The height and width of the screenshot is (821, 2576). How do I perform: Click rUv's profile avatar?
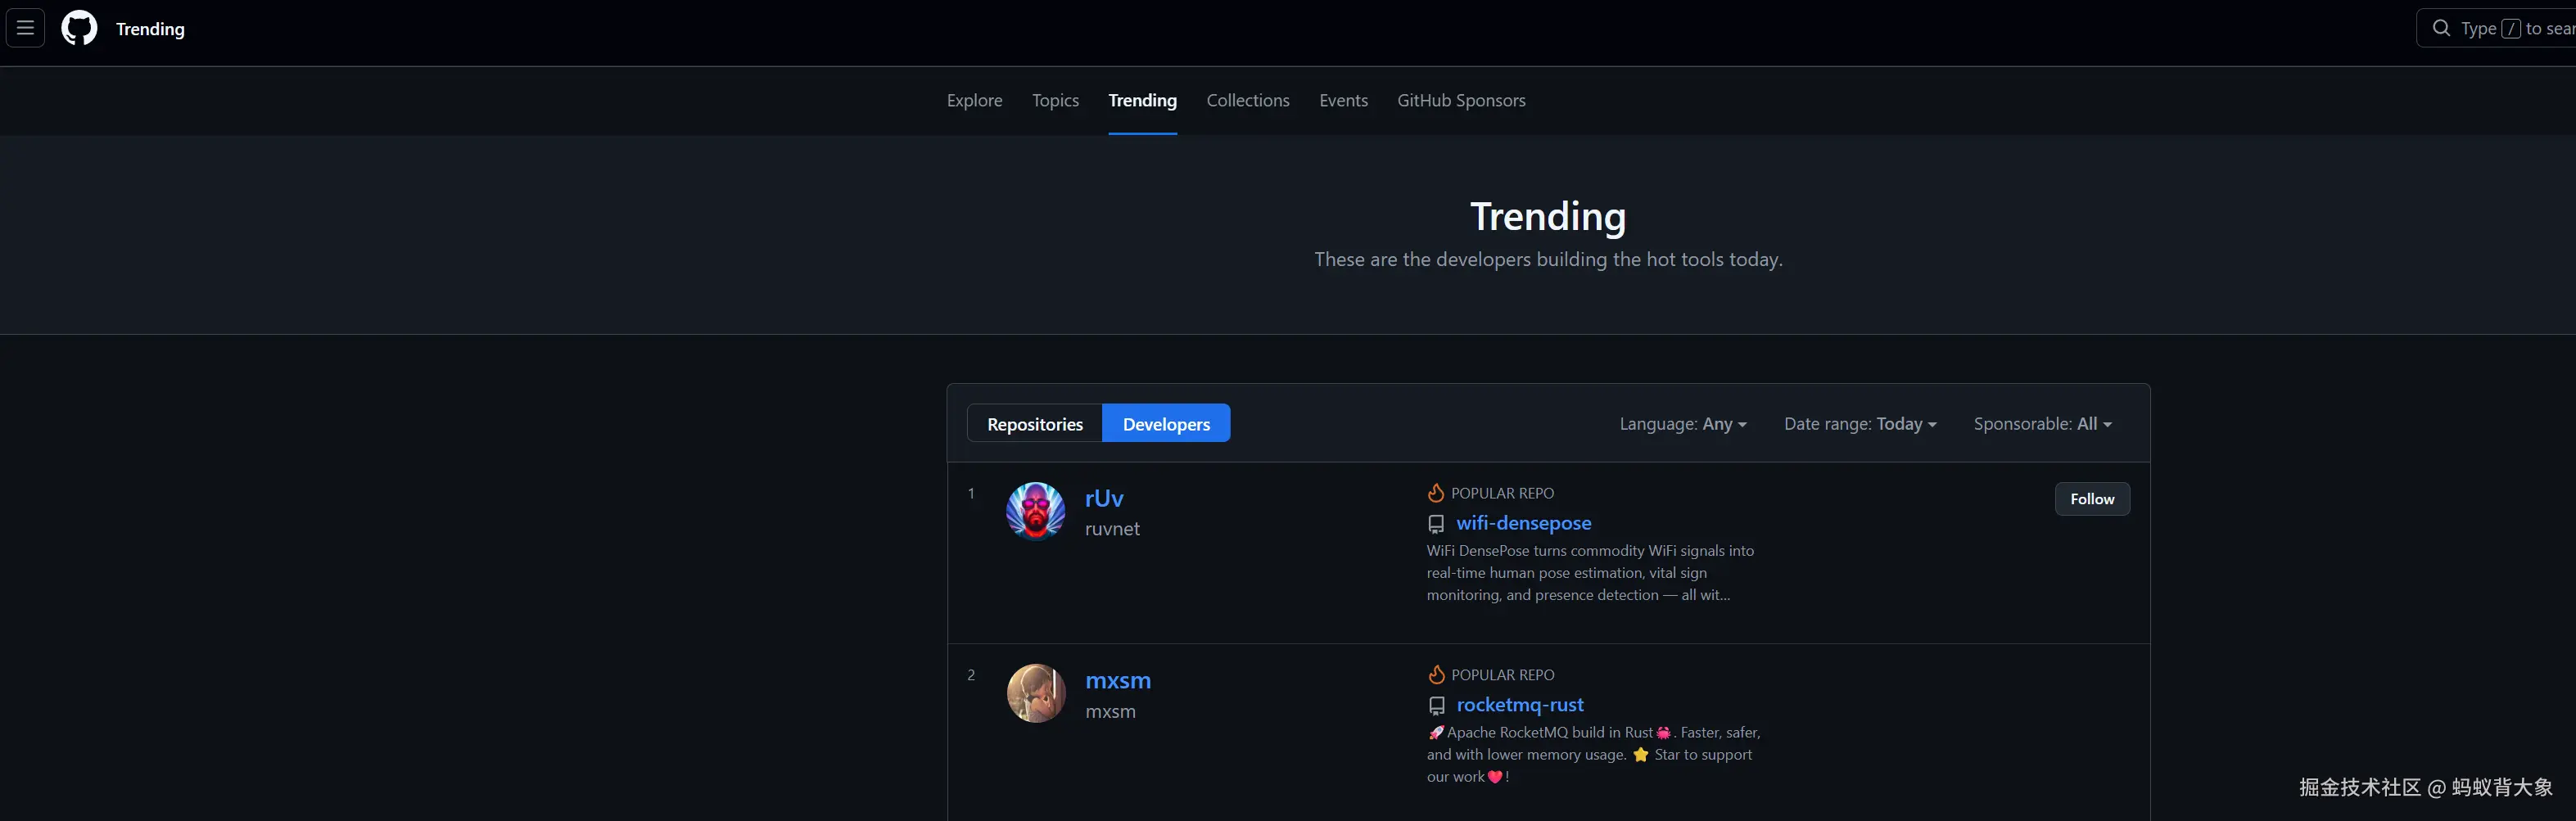point(1035,511)
